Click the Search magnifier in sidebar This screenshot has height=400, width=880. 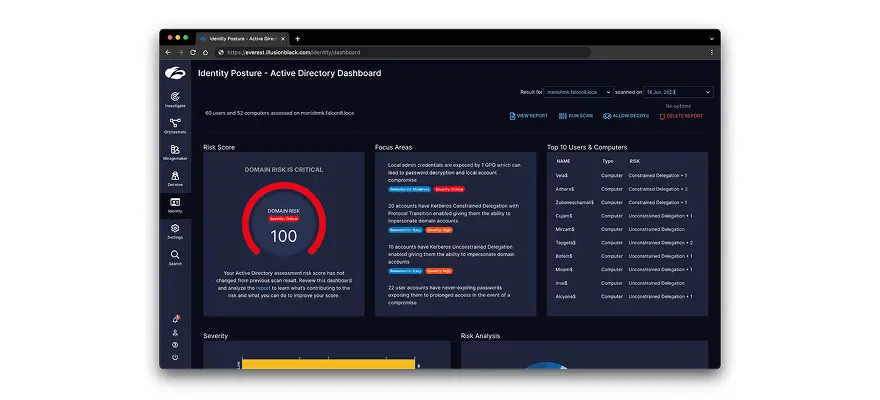coord(175,257)
